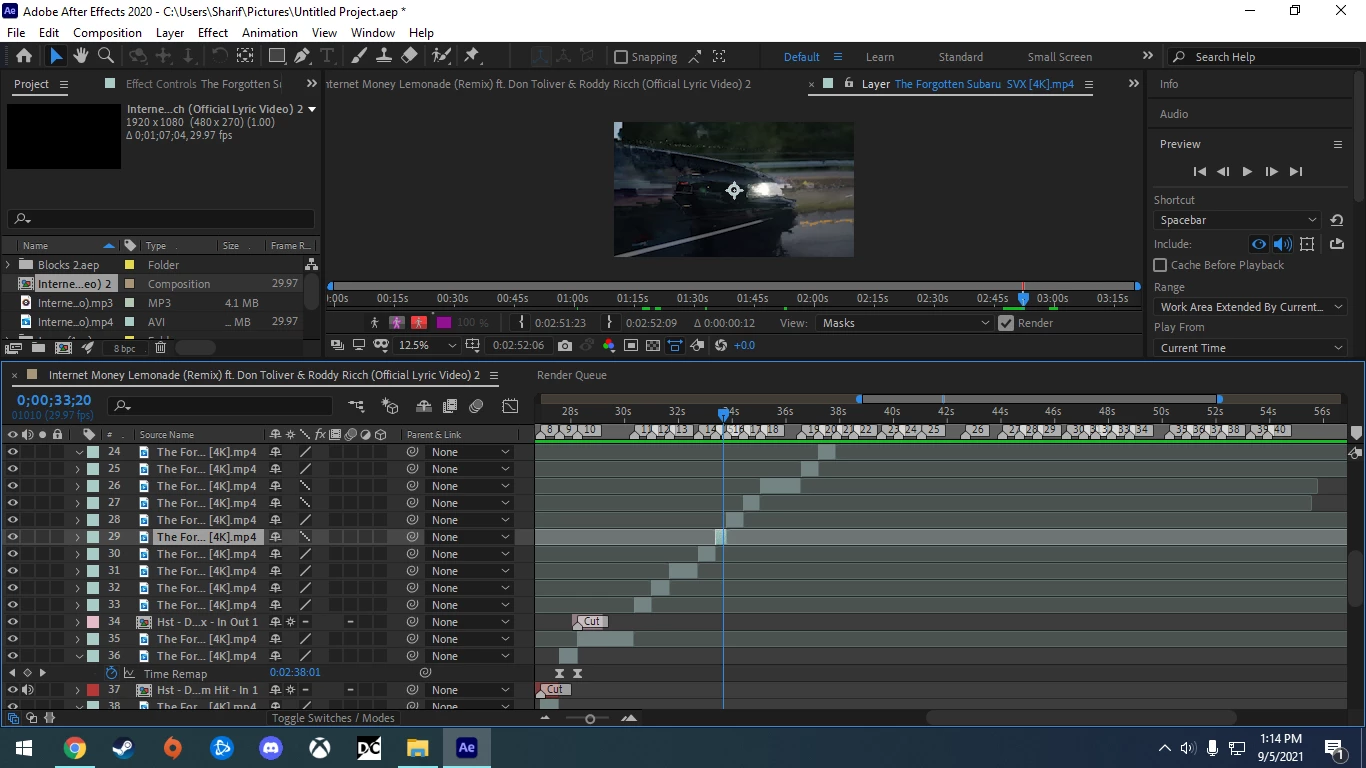
Task: Open the Animation menu
Action: coord(270,33)
